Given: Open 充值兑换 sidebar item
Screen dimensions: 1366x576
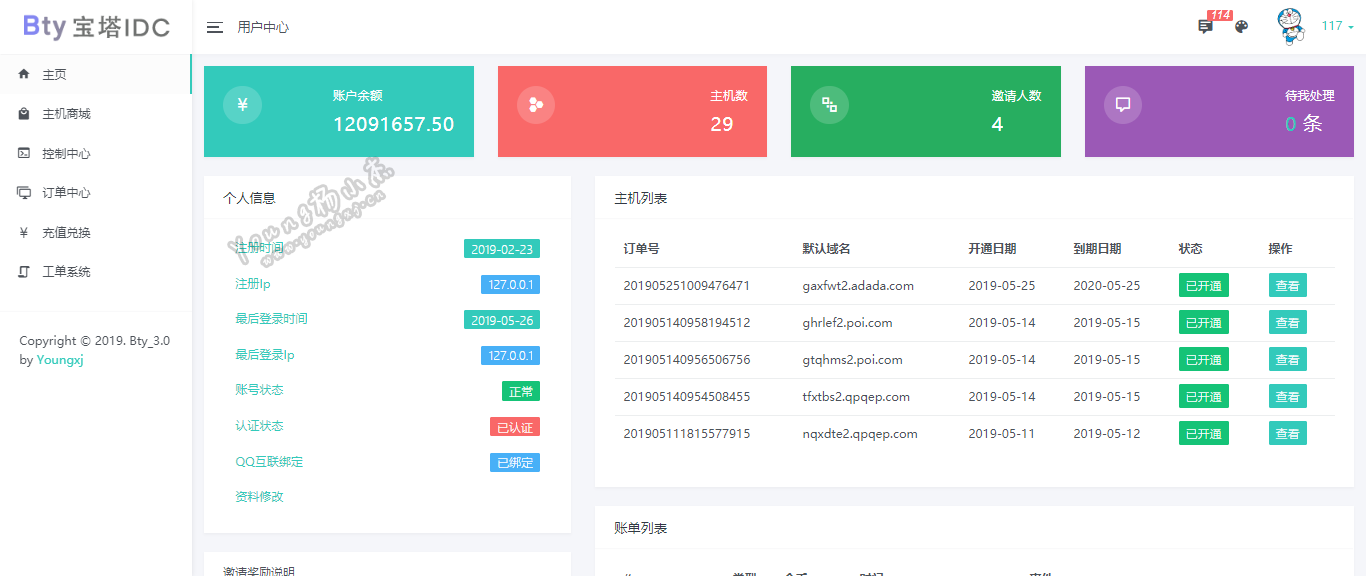Looking at the screenshot, I should [66, 233].
